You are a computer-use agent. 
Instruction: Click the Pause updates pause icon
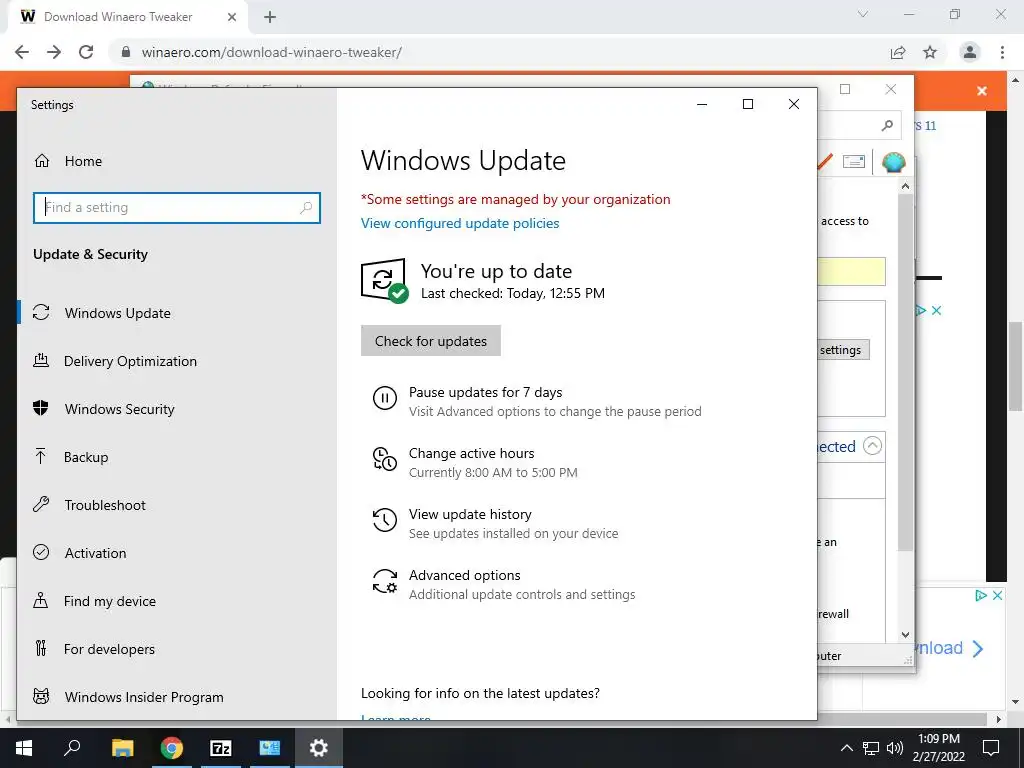[x=385, y=398]
